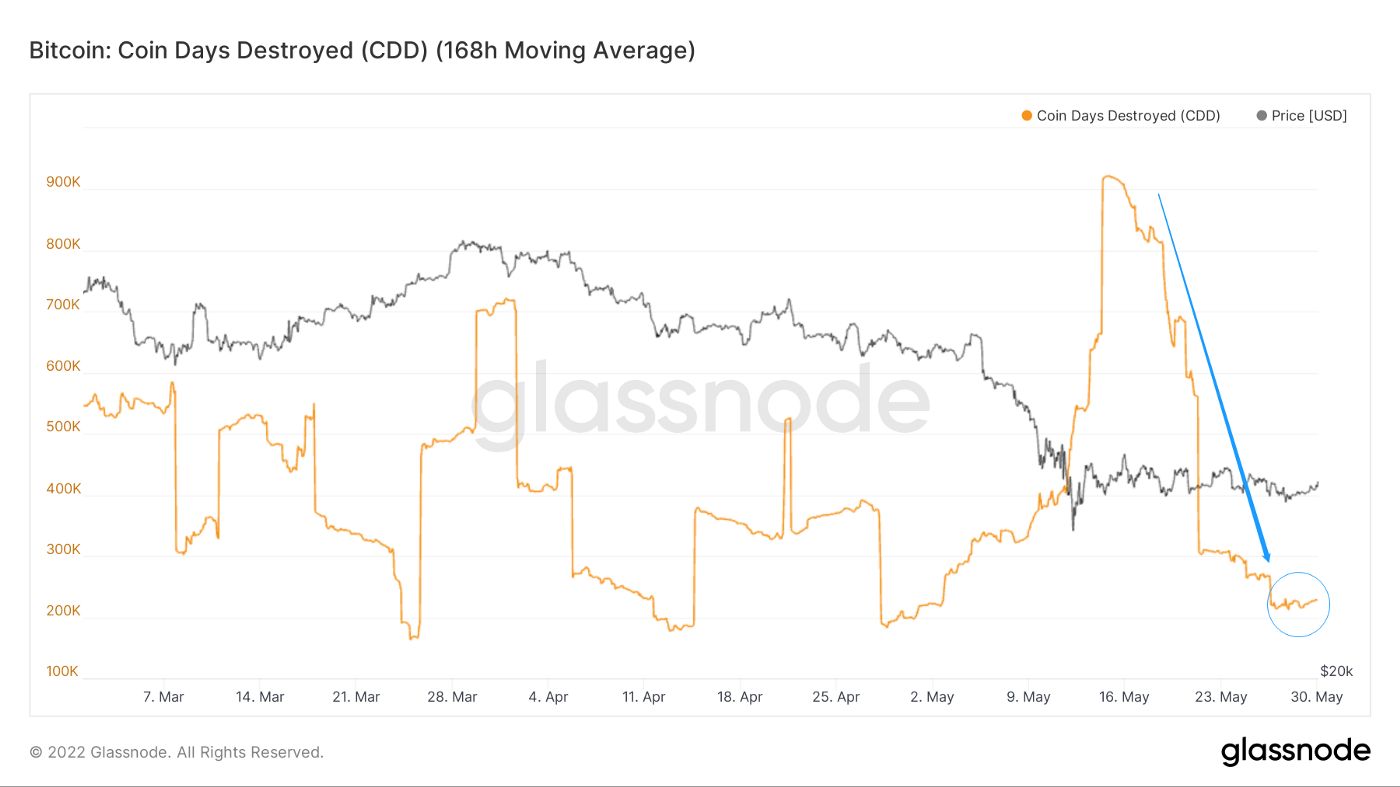Click the blue circle annotation on the chart
The image size is (1400, 787).
tap(1298, 603)
